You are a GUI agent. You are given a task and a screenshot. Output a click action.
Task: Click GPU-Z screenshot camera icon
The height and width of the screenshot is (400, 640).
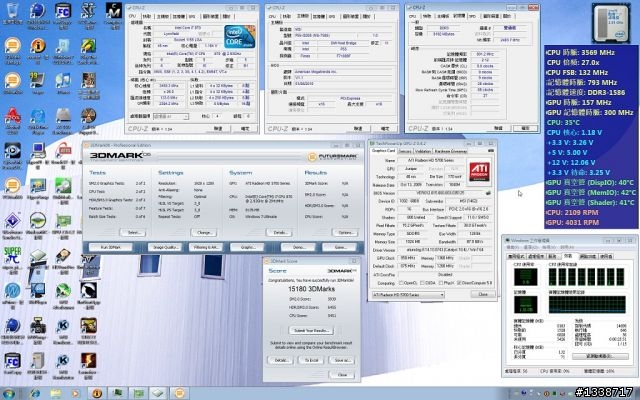click(491, 151)
